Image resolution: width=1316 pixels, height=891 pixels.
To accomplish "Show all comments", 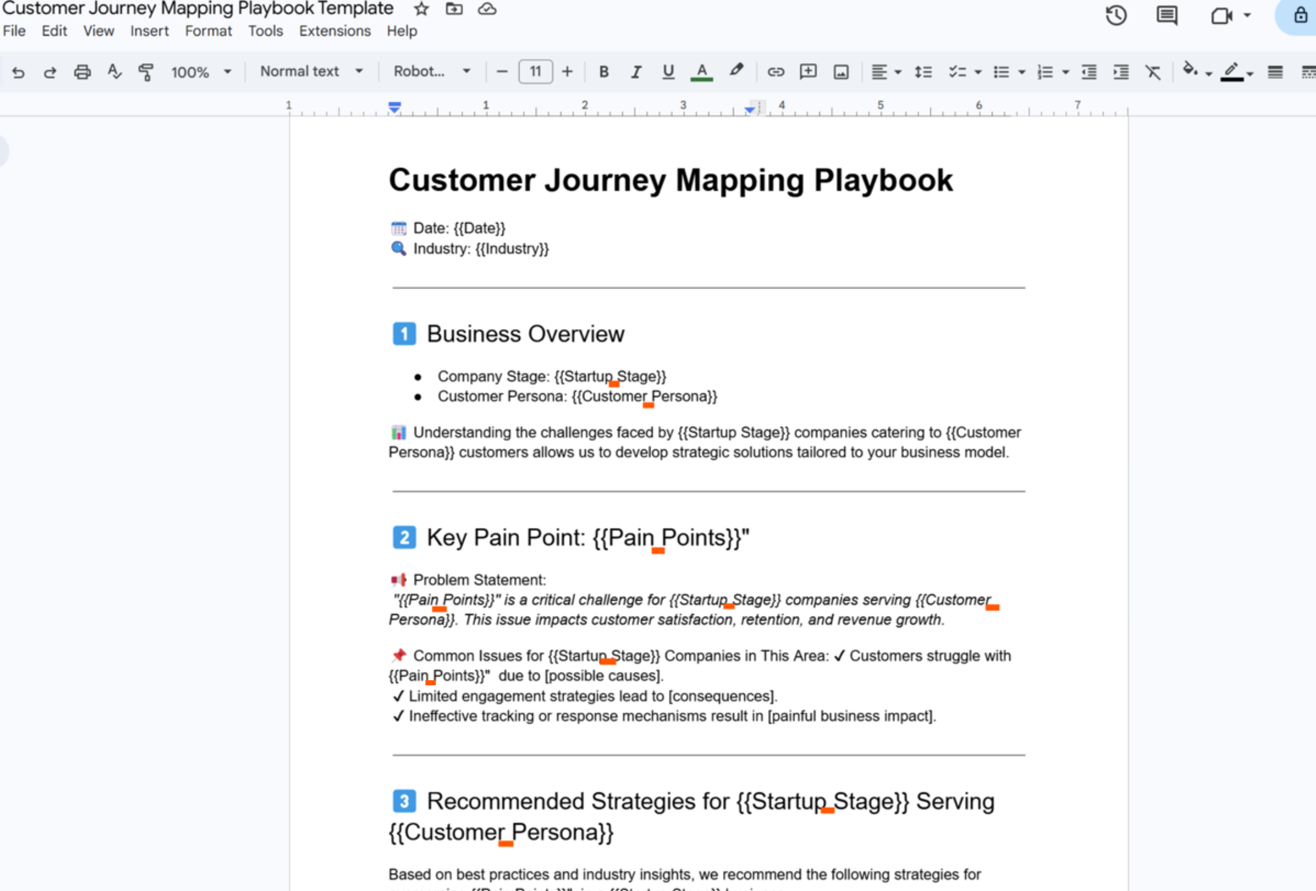I will pyautogui.click(x=1167, y=15).
